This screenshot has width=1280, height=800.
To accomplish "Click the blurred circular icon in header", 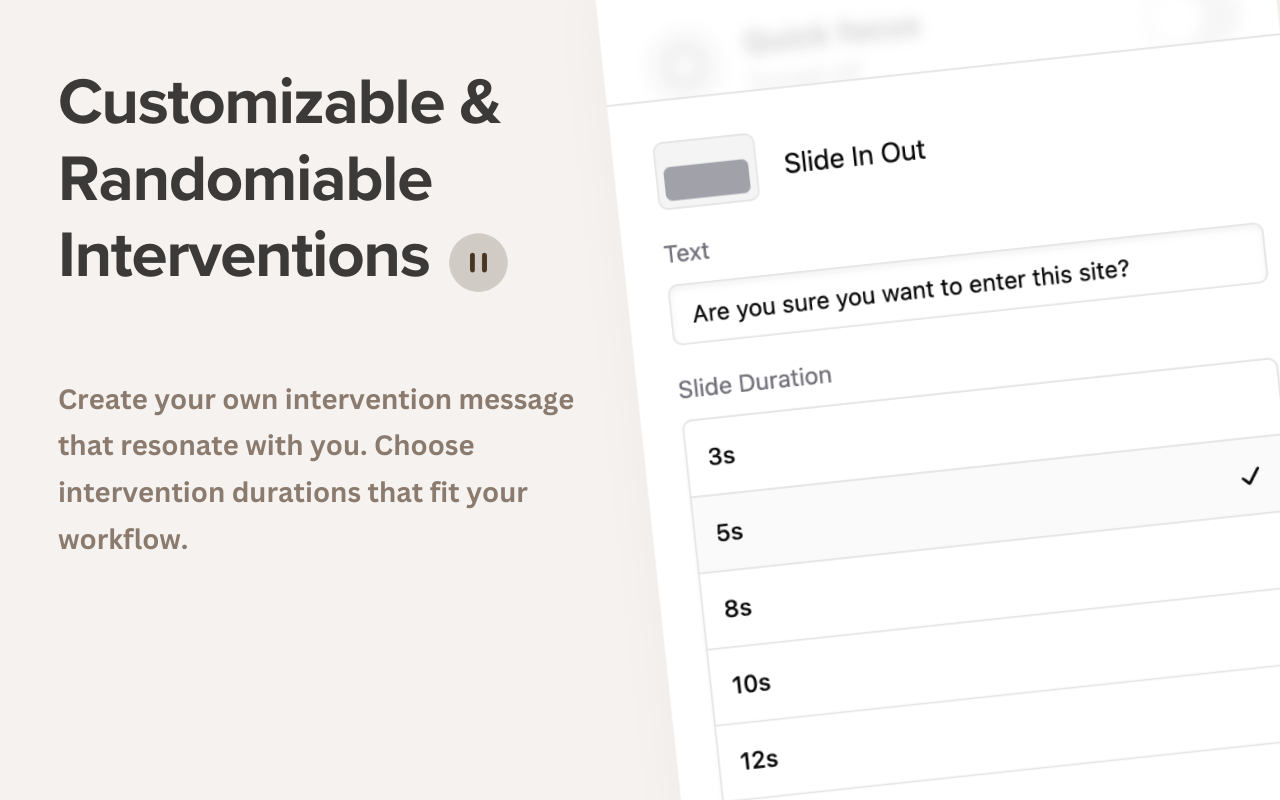I will tap(684, 65).
